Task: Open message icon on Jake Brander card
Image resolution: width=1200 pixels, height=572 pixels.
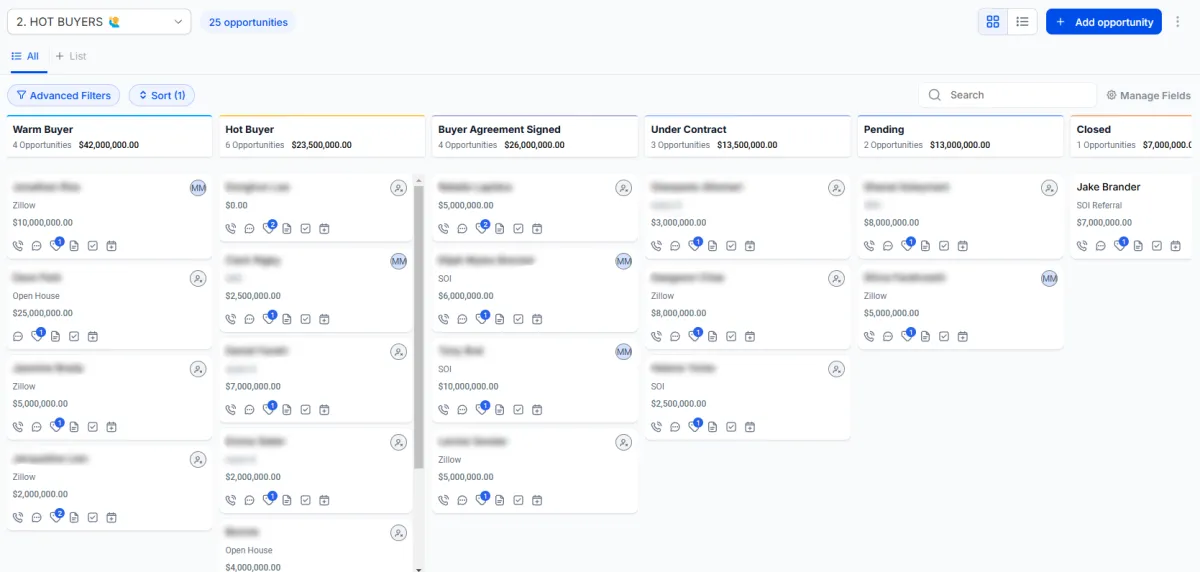Action: tap(1100, 245)
